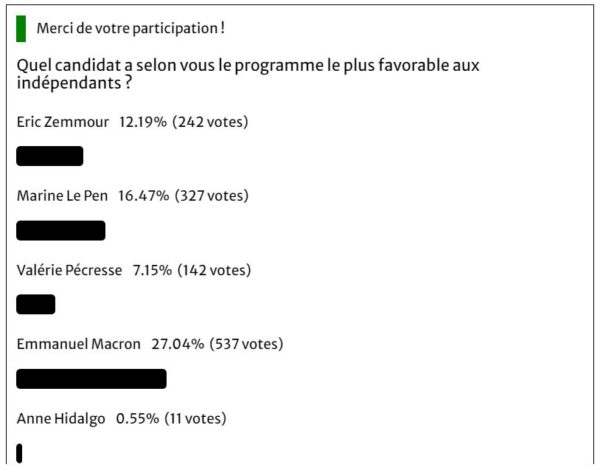600x470 pixels.
Task: Click Eric Zemmour's 12.19% percentage
Action: [143, 122]
